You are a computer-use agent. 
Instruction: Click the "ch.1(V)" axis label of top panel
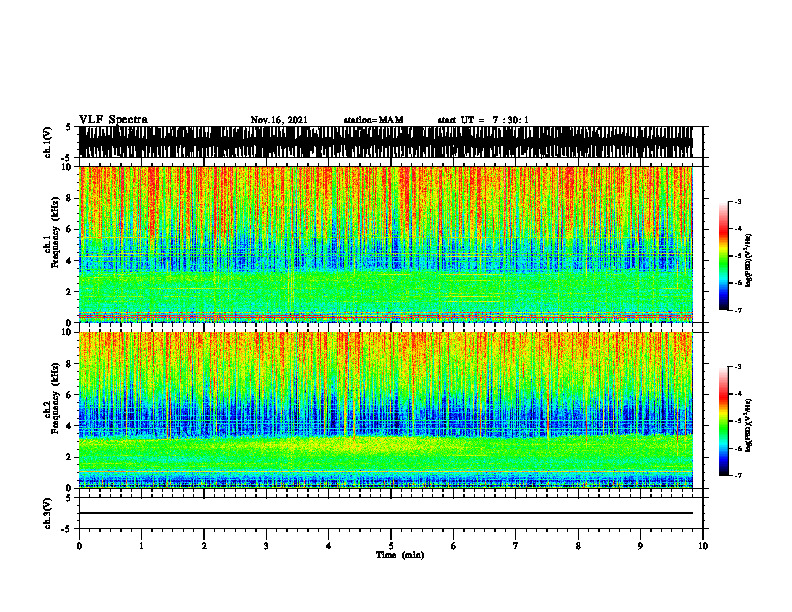[x=48, y=142]
